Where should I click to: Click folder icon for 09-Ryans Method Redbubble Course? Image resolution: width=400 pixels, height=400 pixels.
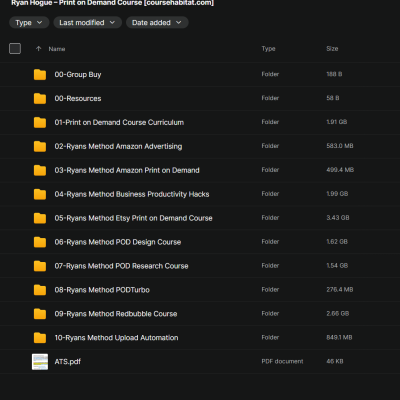(40, 314)
